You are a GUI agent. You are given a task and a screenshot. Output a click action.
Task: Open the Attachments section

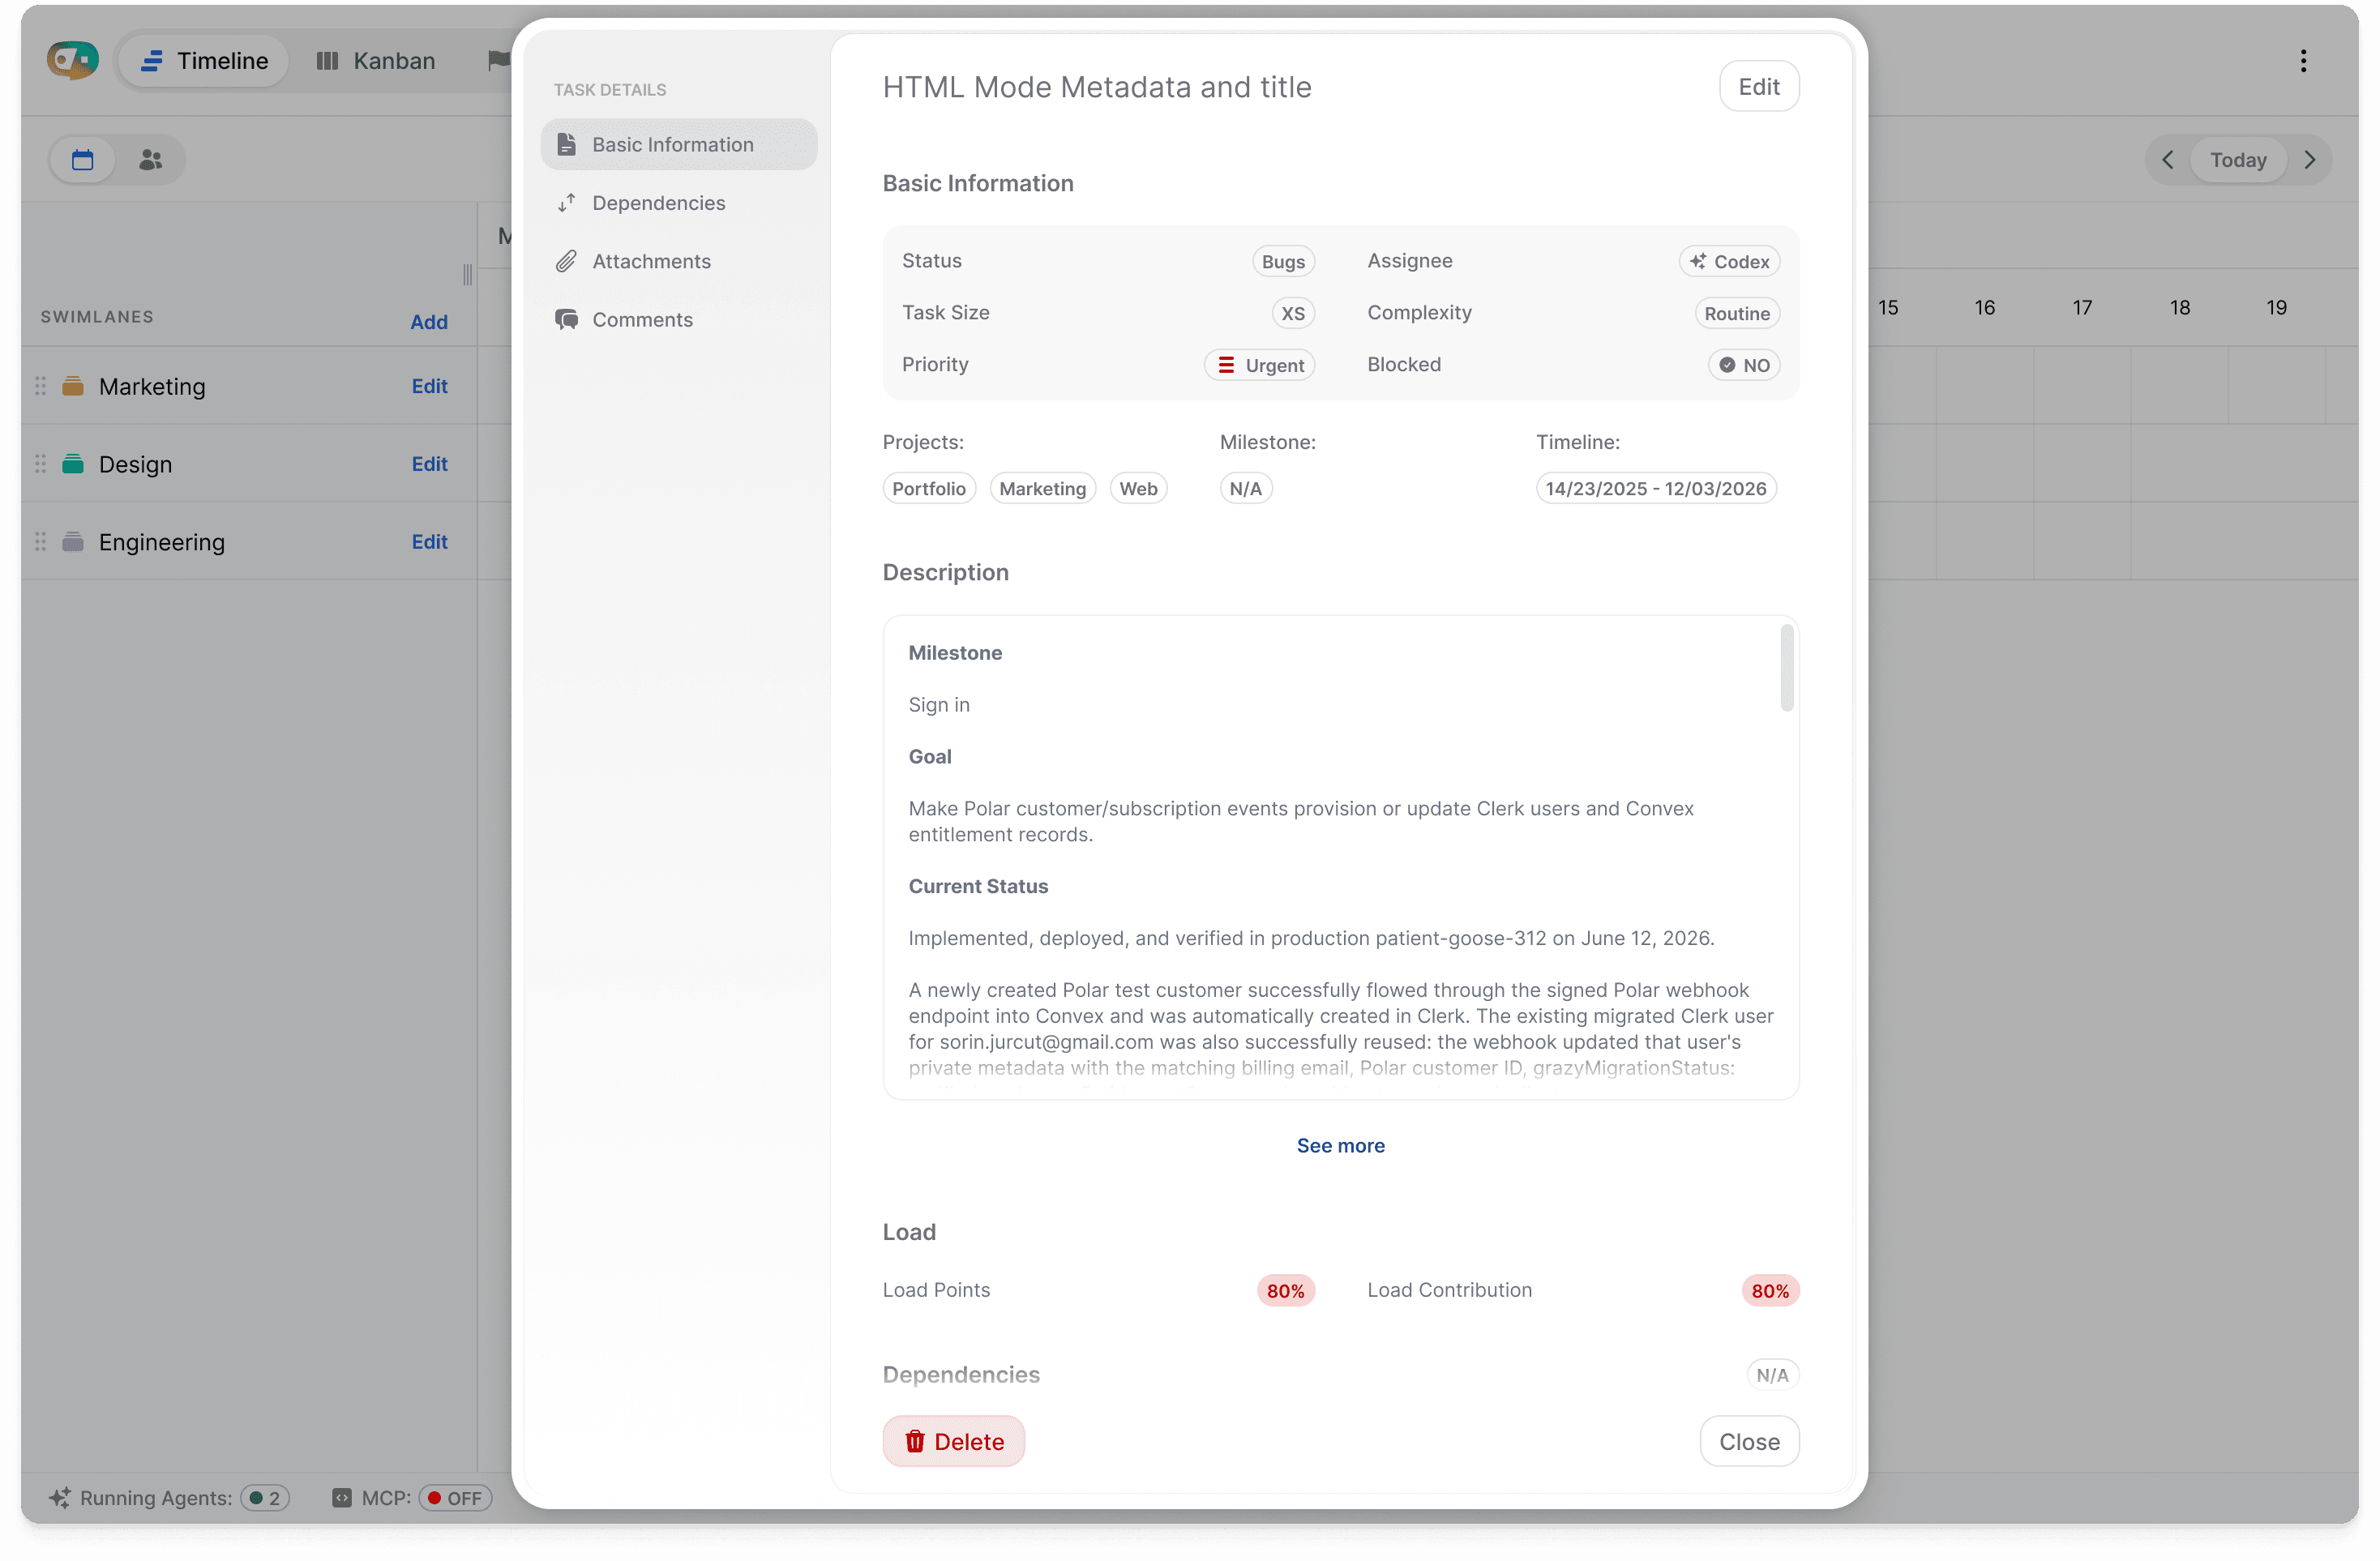point(679,261)
